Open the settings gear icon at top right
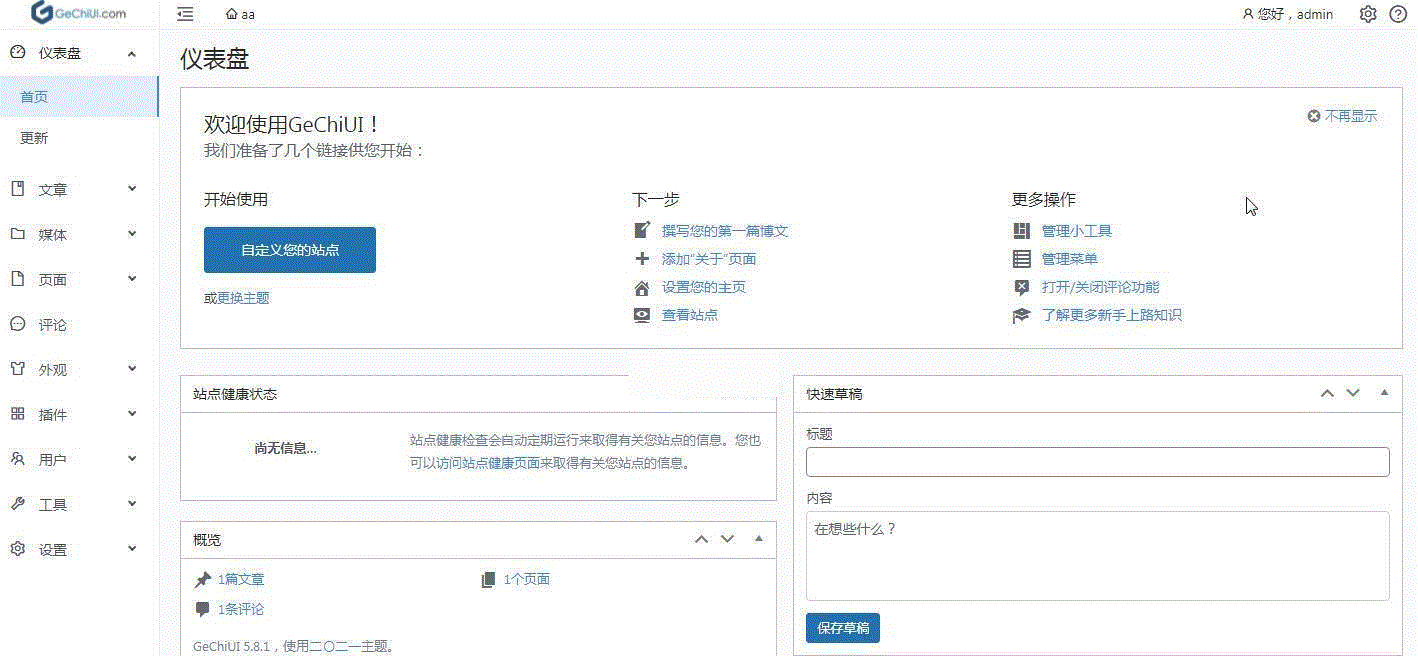The width and height of the screenshot is (1418, 656). pyautogui.click(x=1368, y=14)
